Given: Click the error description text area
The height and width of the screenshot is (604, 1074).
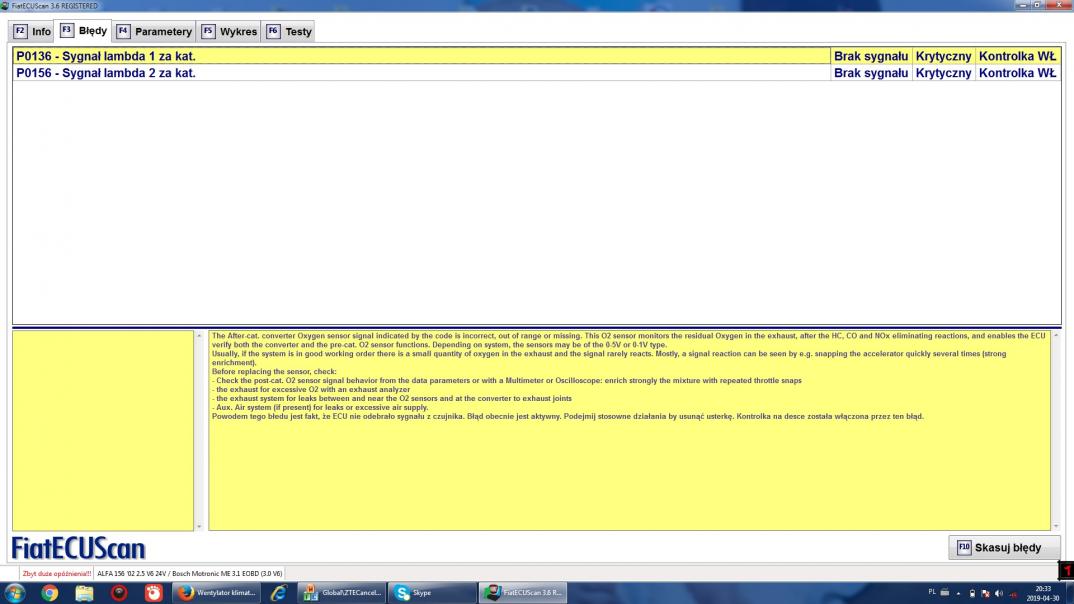Looking at the screenshot, I should pyautogui.click(x=629, y=431).
